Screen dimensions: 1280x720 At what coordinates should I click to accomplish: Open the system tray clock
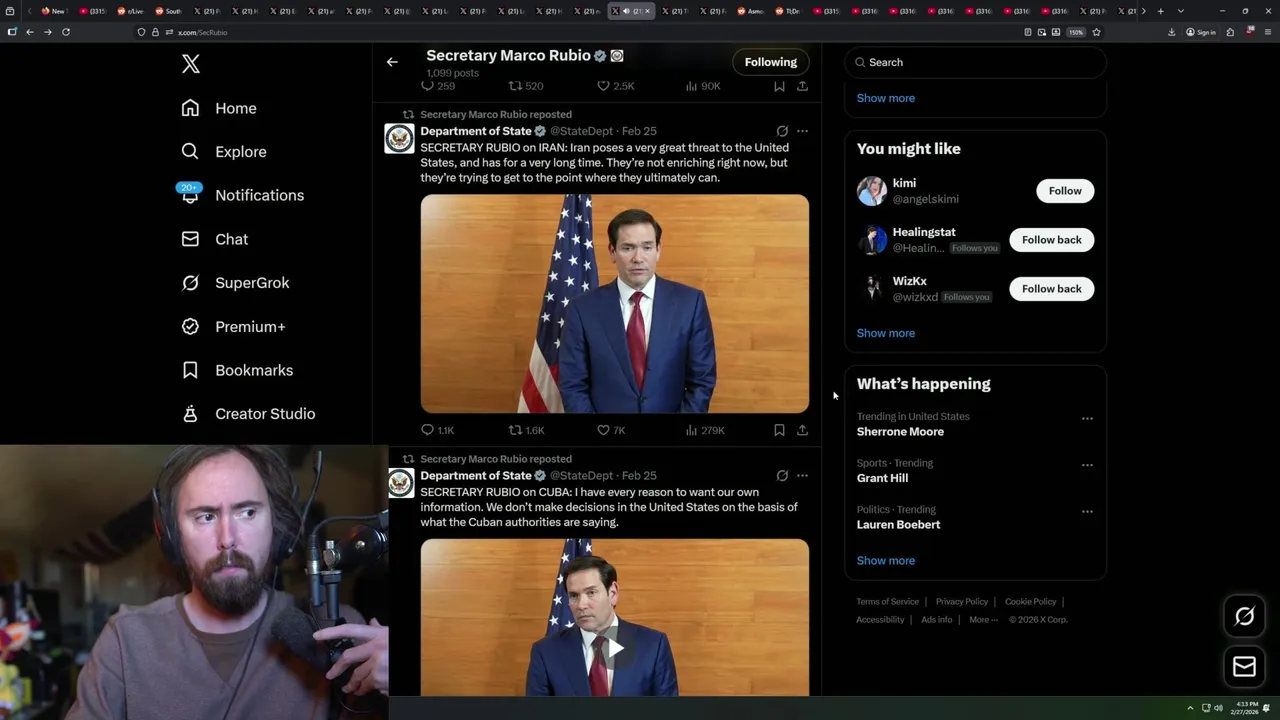click(x=1245, y=707)
